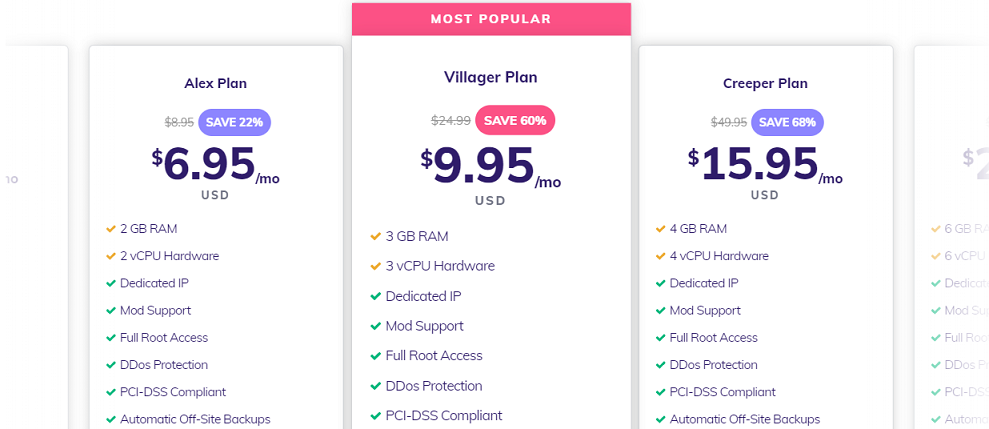Click the checkmark next to Villager Plan's Full Root Access

coord(376,356)
